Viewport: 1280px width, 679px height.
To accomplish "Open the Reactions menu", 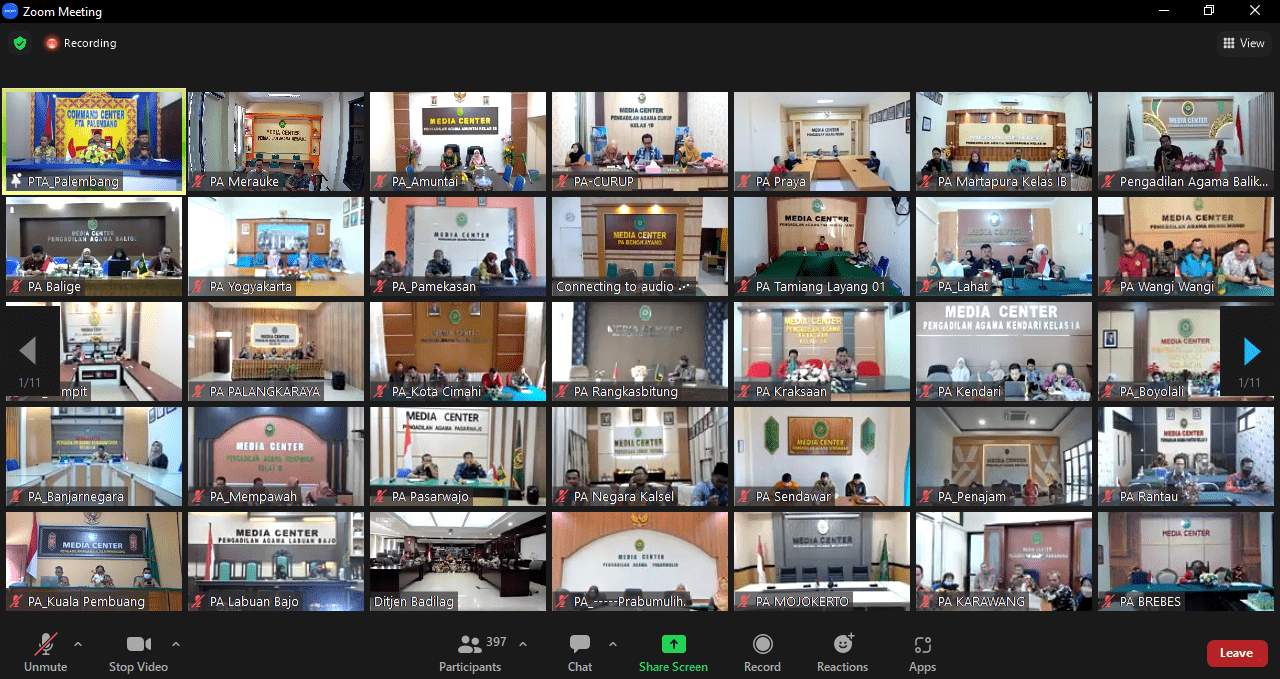I will click(843, 645).
